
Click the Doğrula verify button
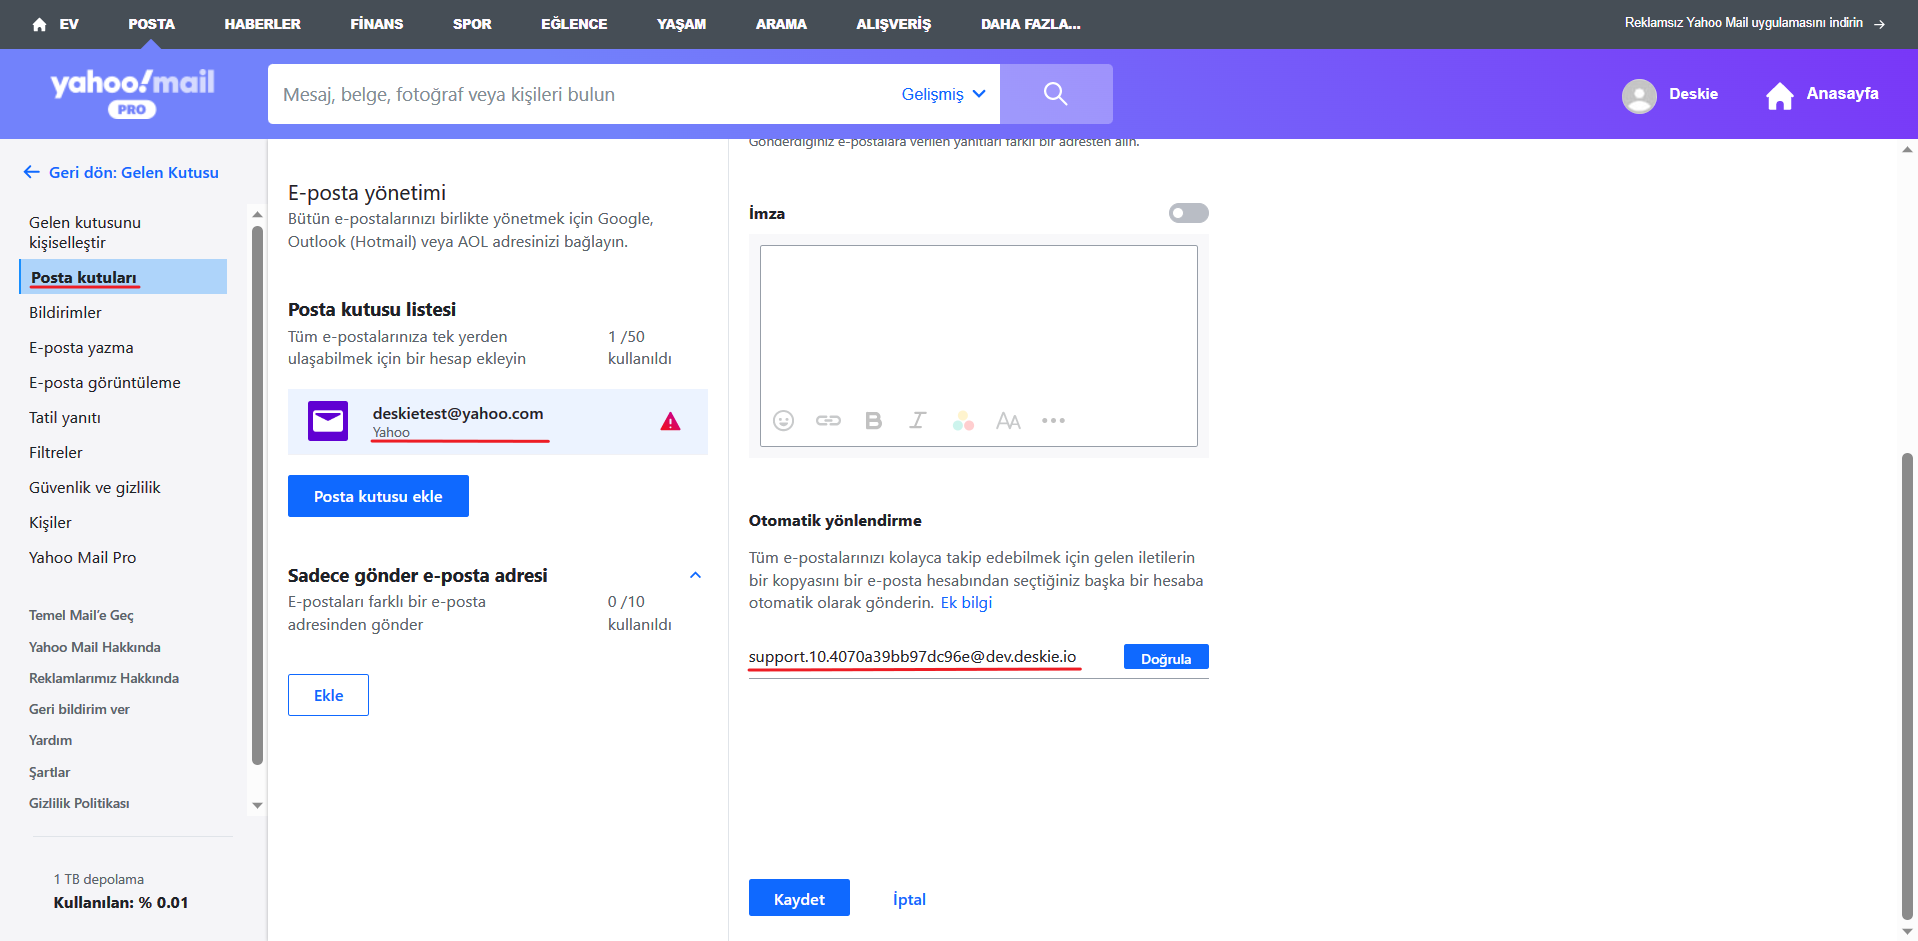click(x=1166, y=657)
